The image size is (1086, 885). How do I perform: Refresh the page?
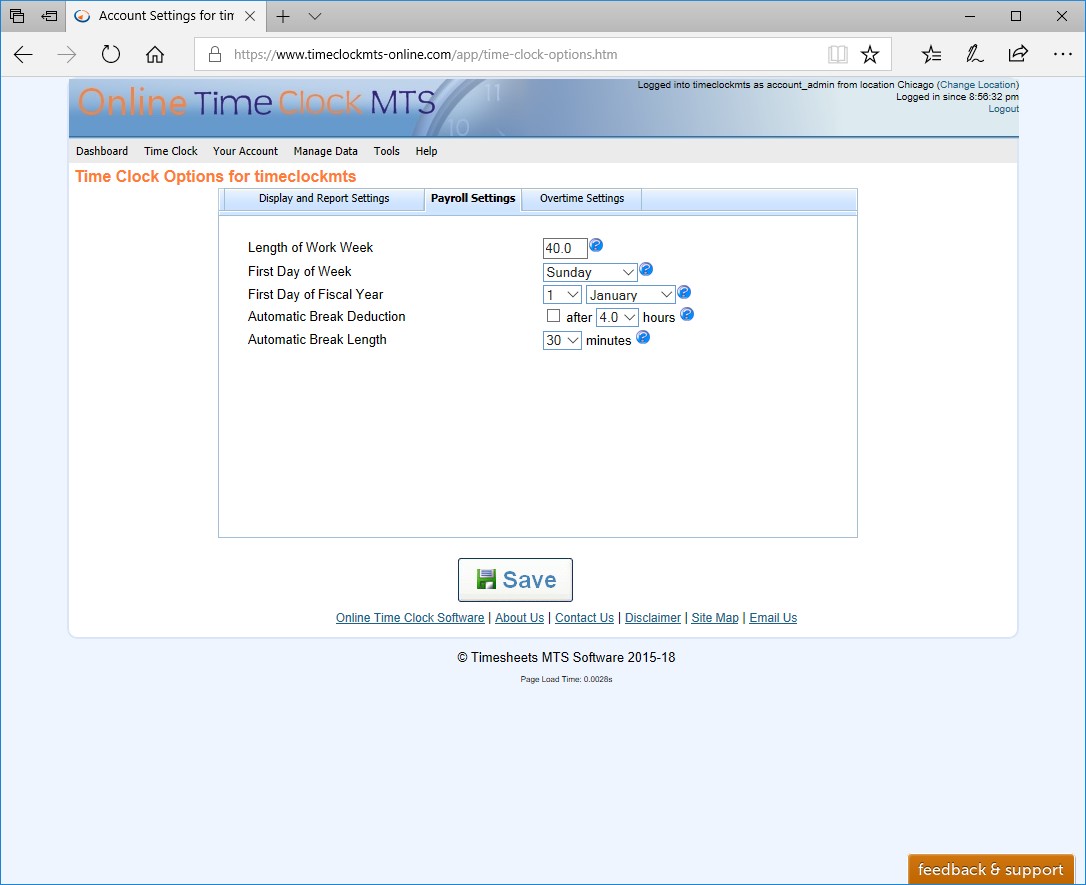click(x=111, y=55)
